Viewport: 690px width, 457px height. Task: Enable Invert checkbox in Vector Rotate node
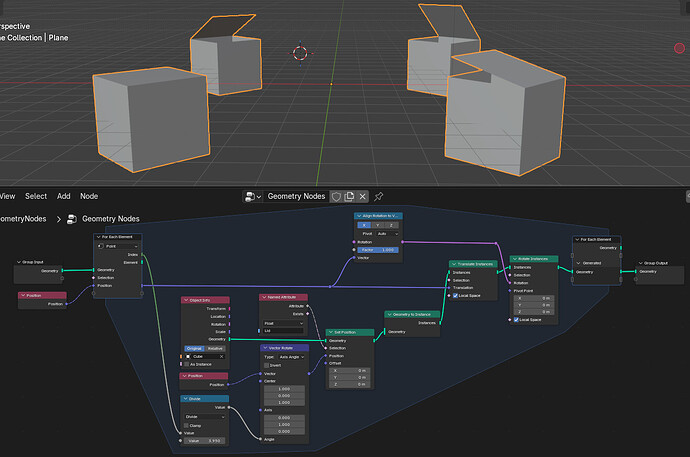(x=267, y=366)
